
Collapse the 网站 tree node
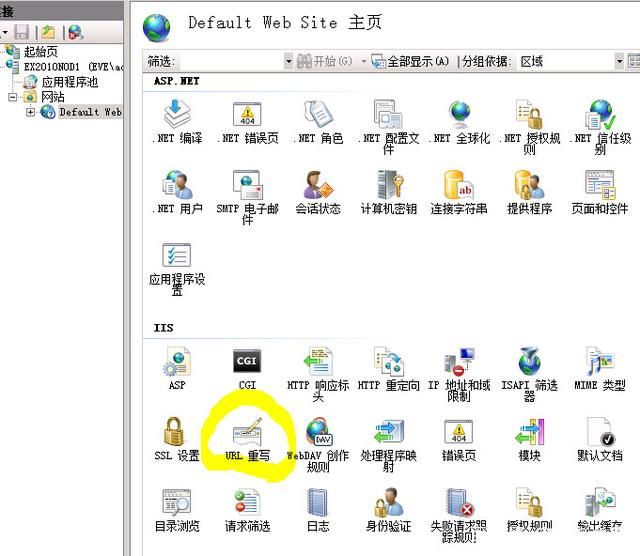point(13,97)
